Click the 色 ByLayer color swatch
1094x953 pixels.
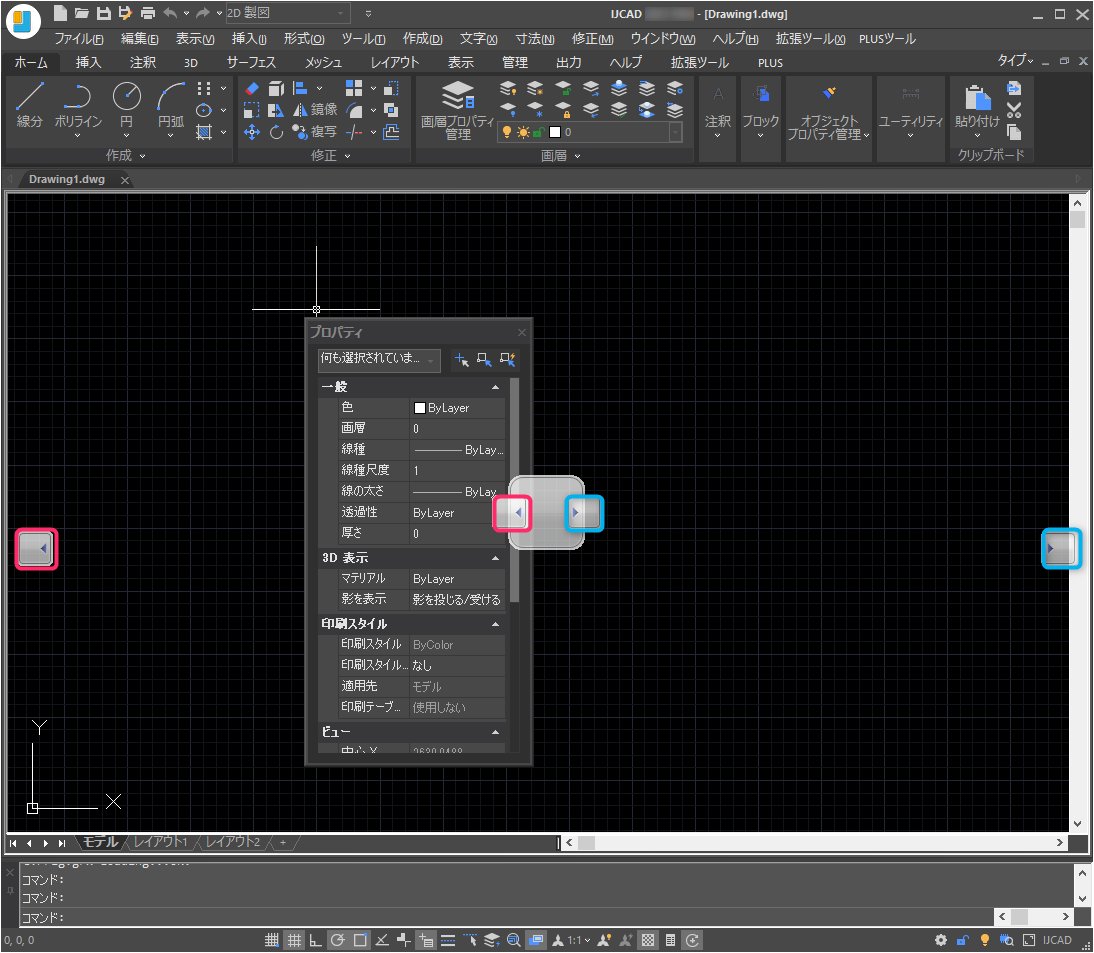(x=420, y=408)
